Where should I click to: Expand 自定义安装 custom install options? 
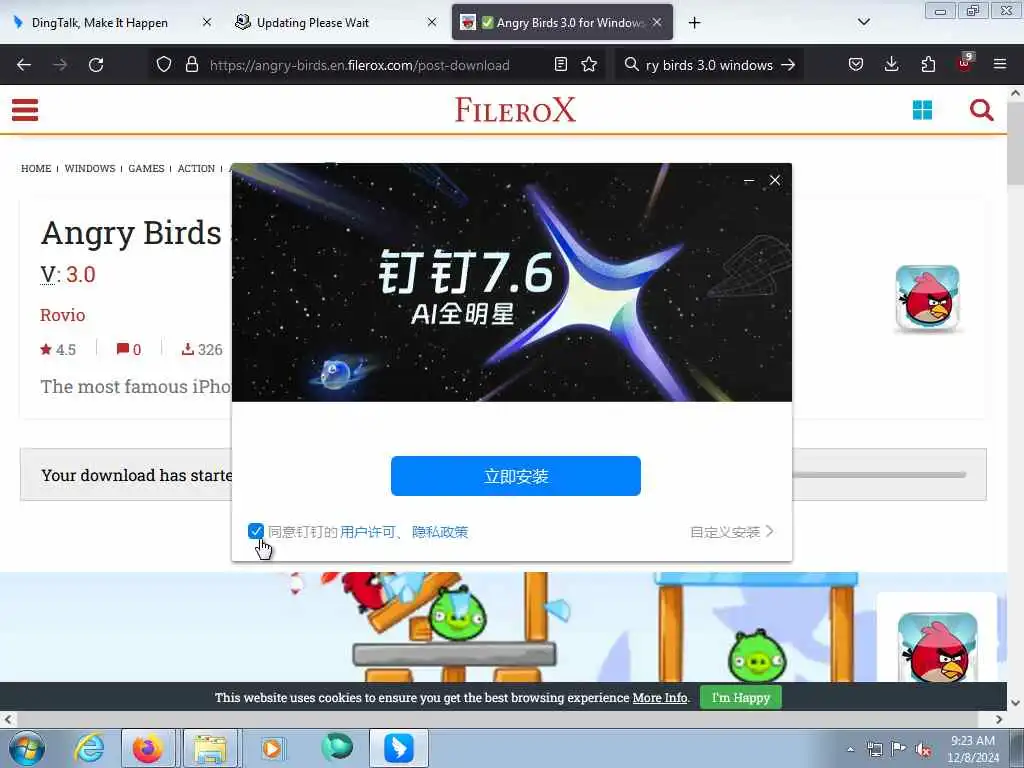click(x=731, y=532)
